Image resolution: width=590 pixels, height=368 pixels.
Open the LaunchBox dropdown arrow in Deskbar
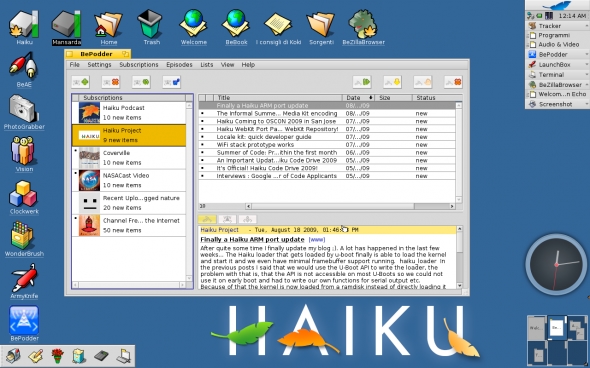[587, 65]
